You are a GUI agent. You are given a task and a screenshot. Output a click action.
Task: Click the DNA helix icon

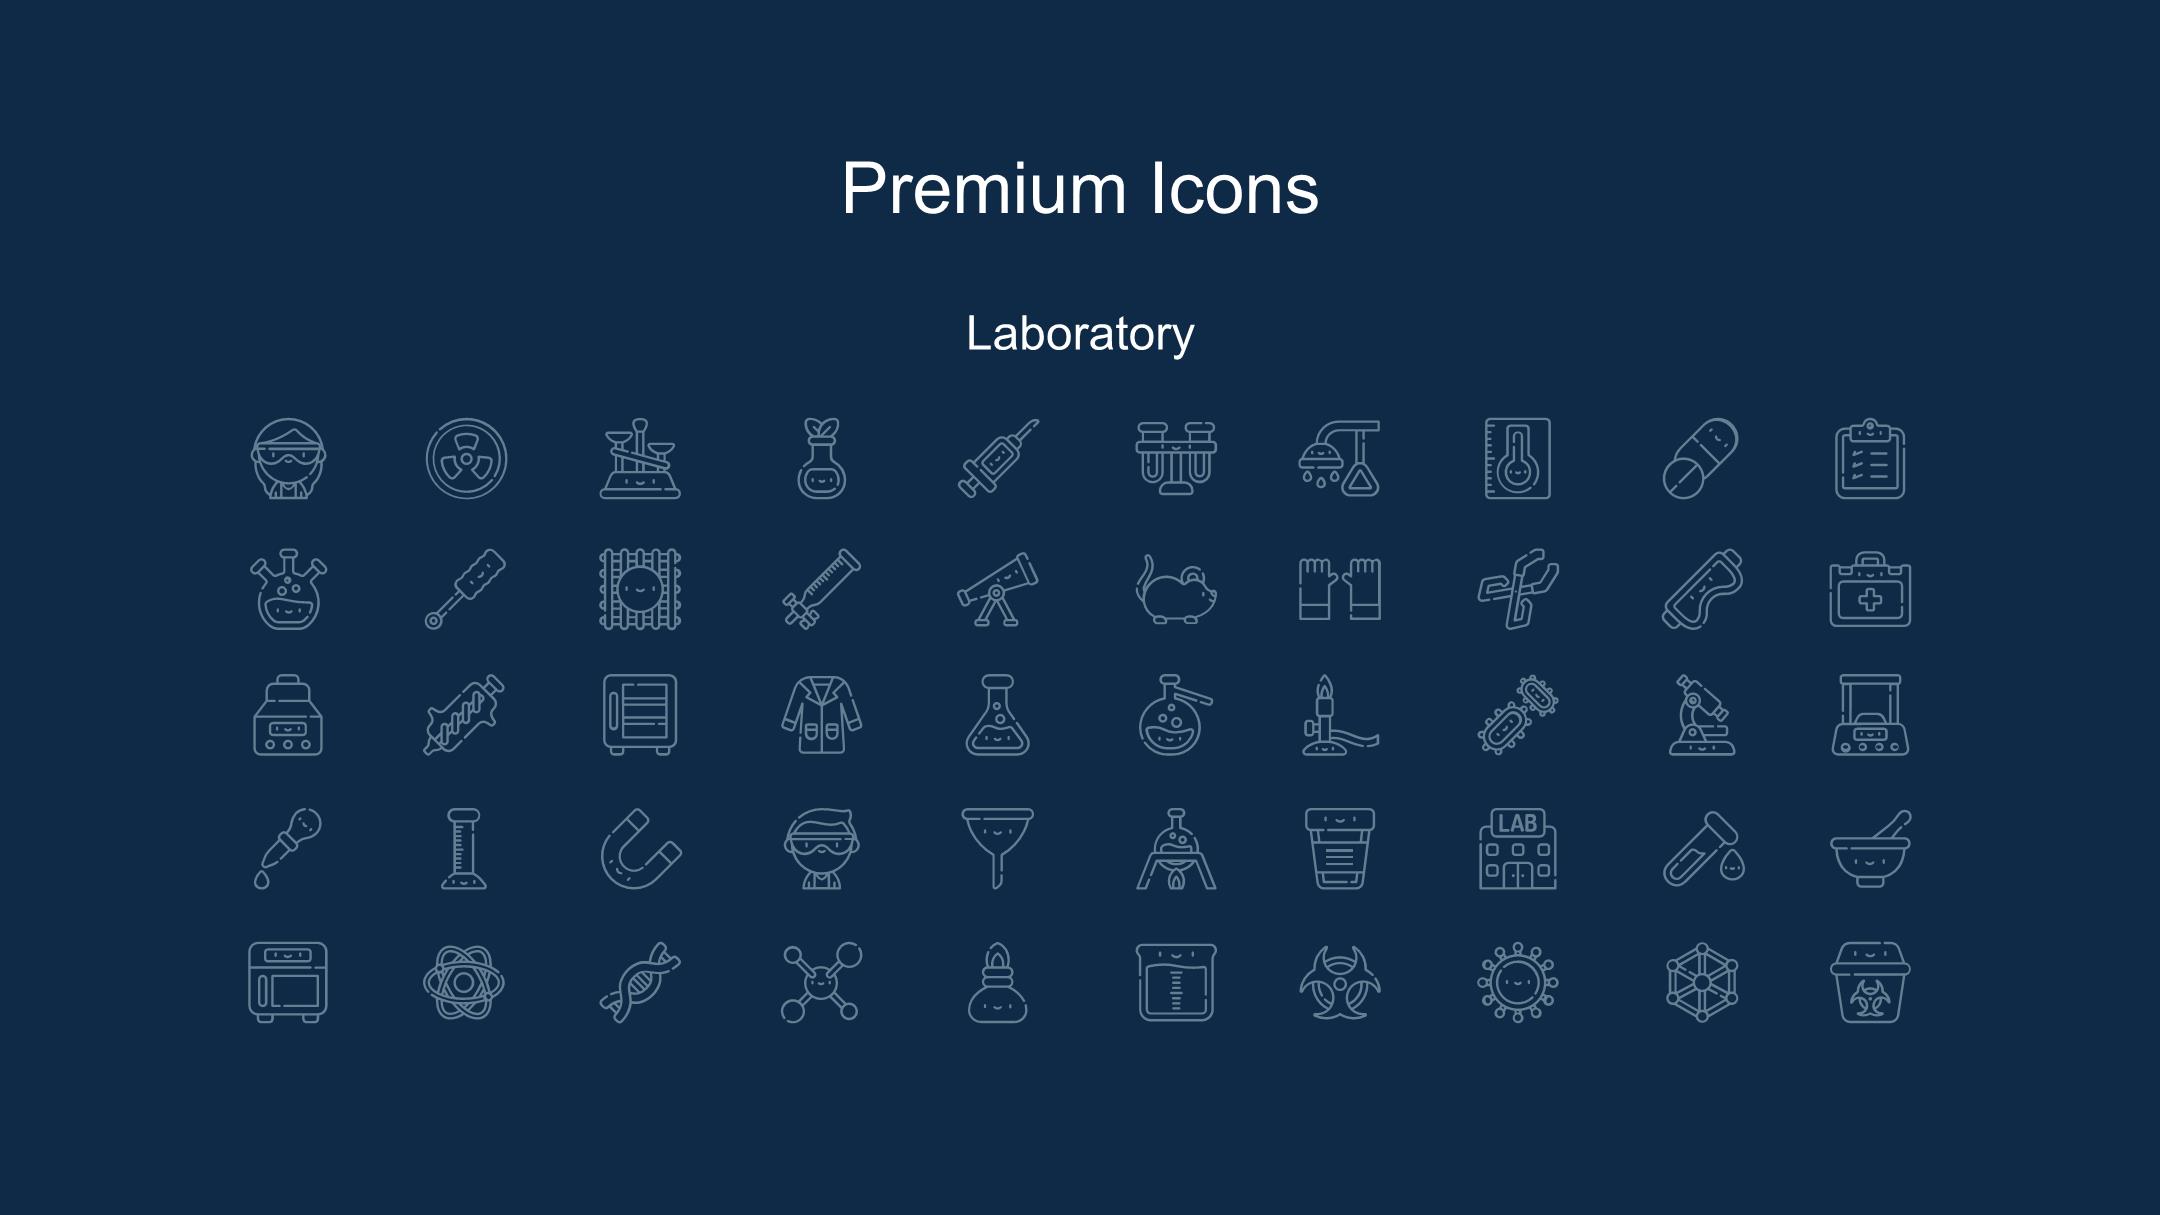641,982
